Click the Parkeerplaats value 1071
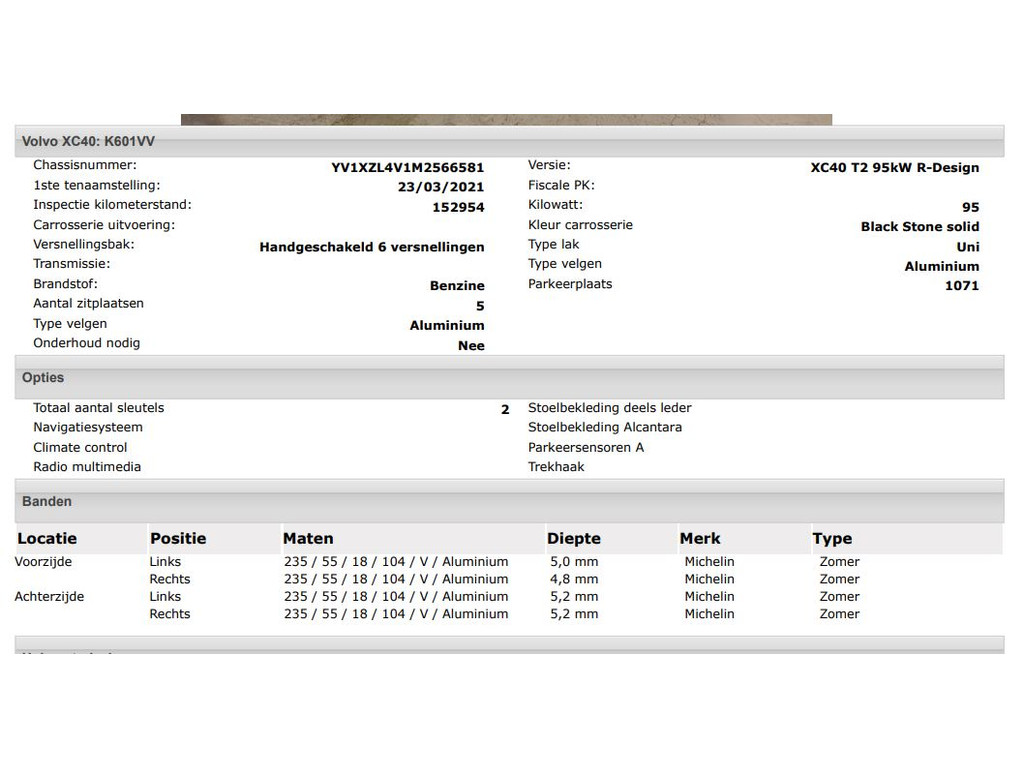 962,286
